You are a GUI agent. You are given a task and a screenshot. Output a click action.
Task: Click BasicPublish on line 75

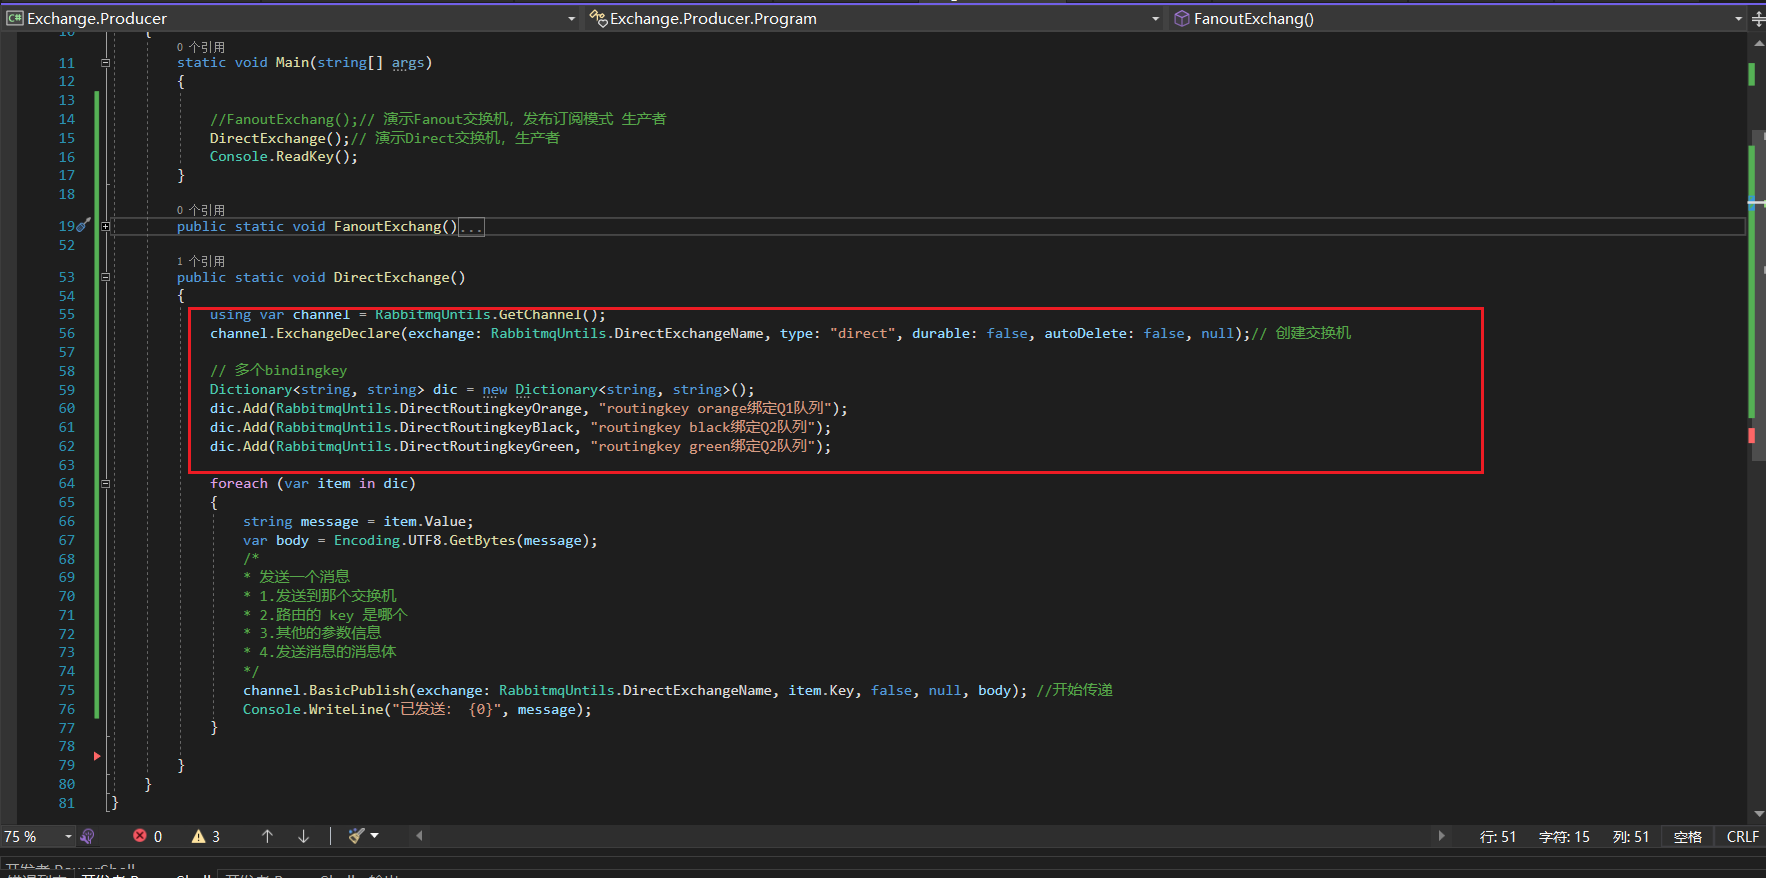(358, 691)
